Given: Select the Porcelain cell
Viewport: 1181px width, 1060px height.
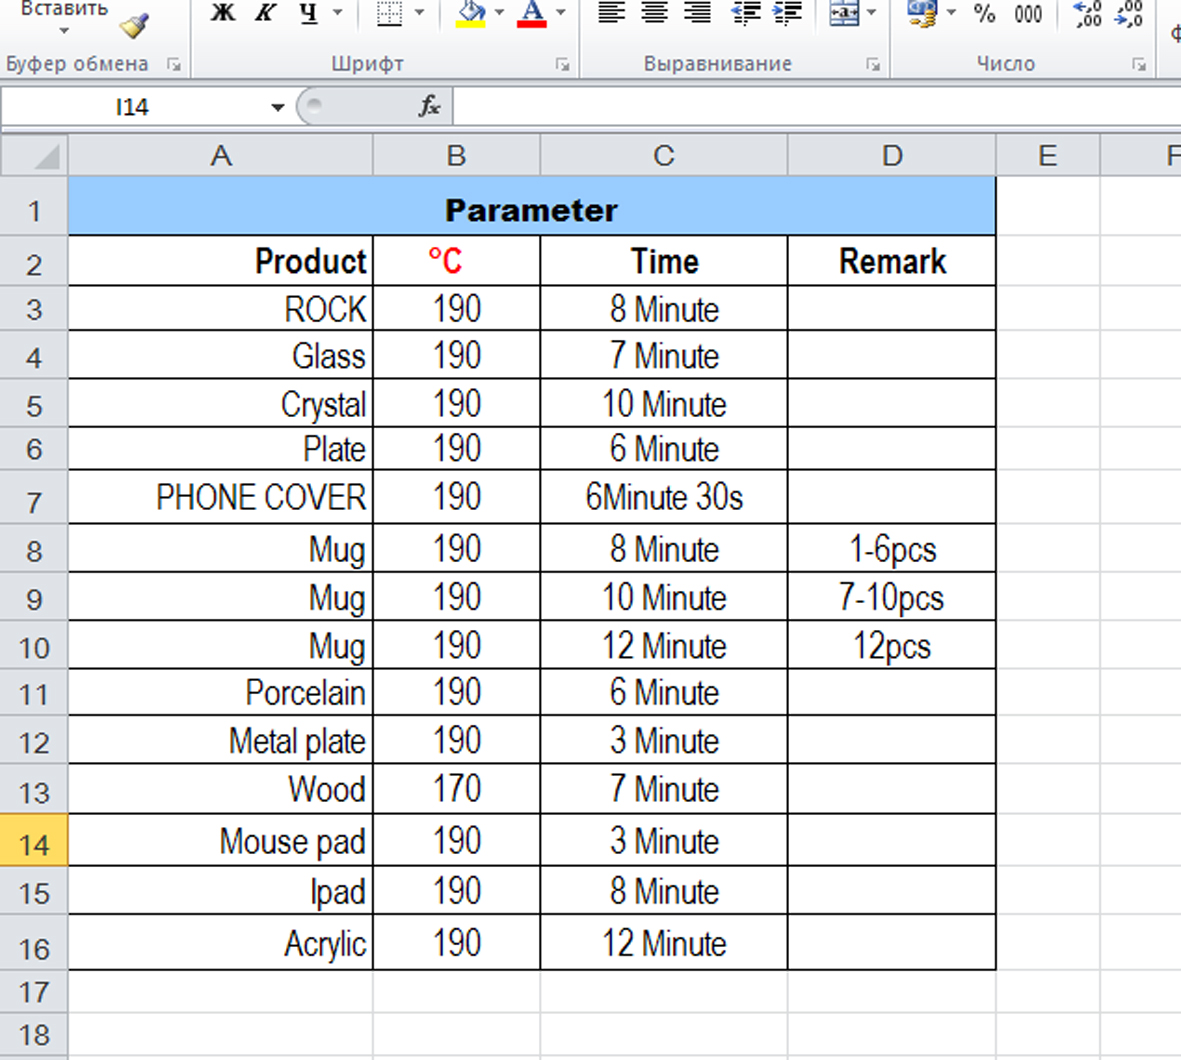Looking at the screenshot, I should (x=221, y=692).
